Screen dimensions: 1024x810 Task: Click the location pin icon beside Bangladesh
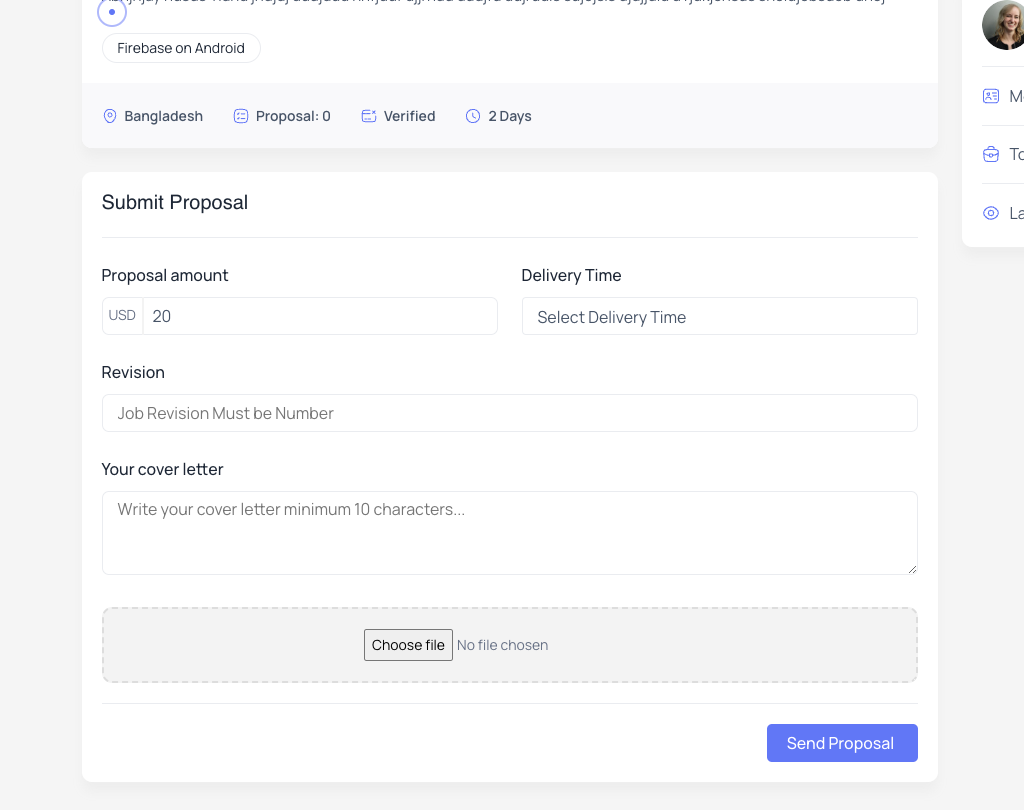tap(110, 116)
